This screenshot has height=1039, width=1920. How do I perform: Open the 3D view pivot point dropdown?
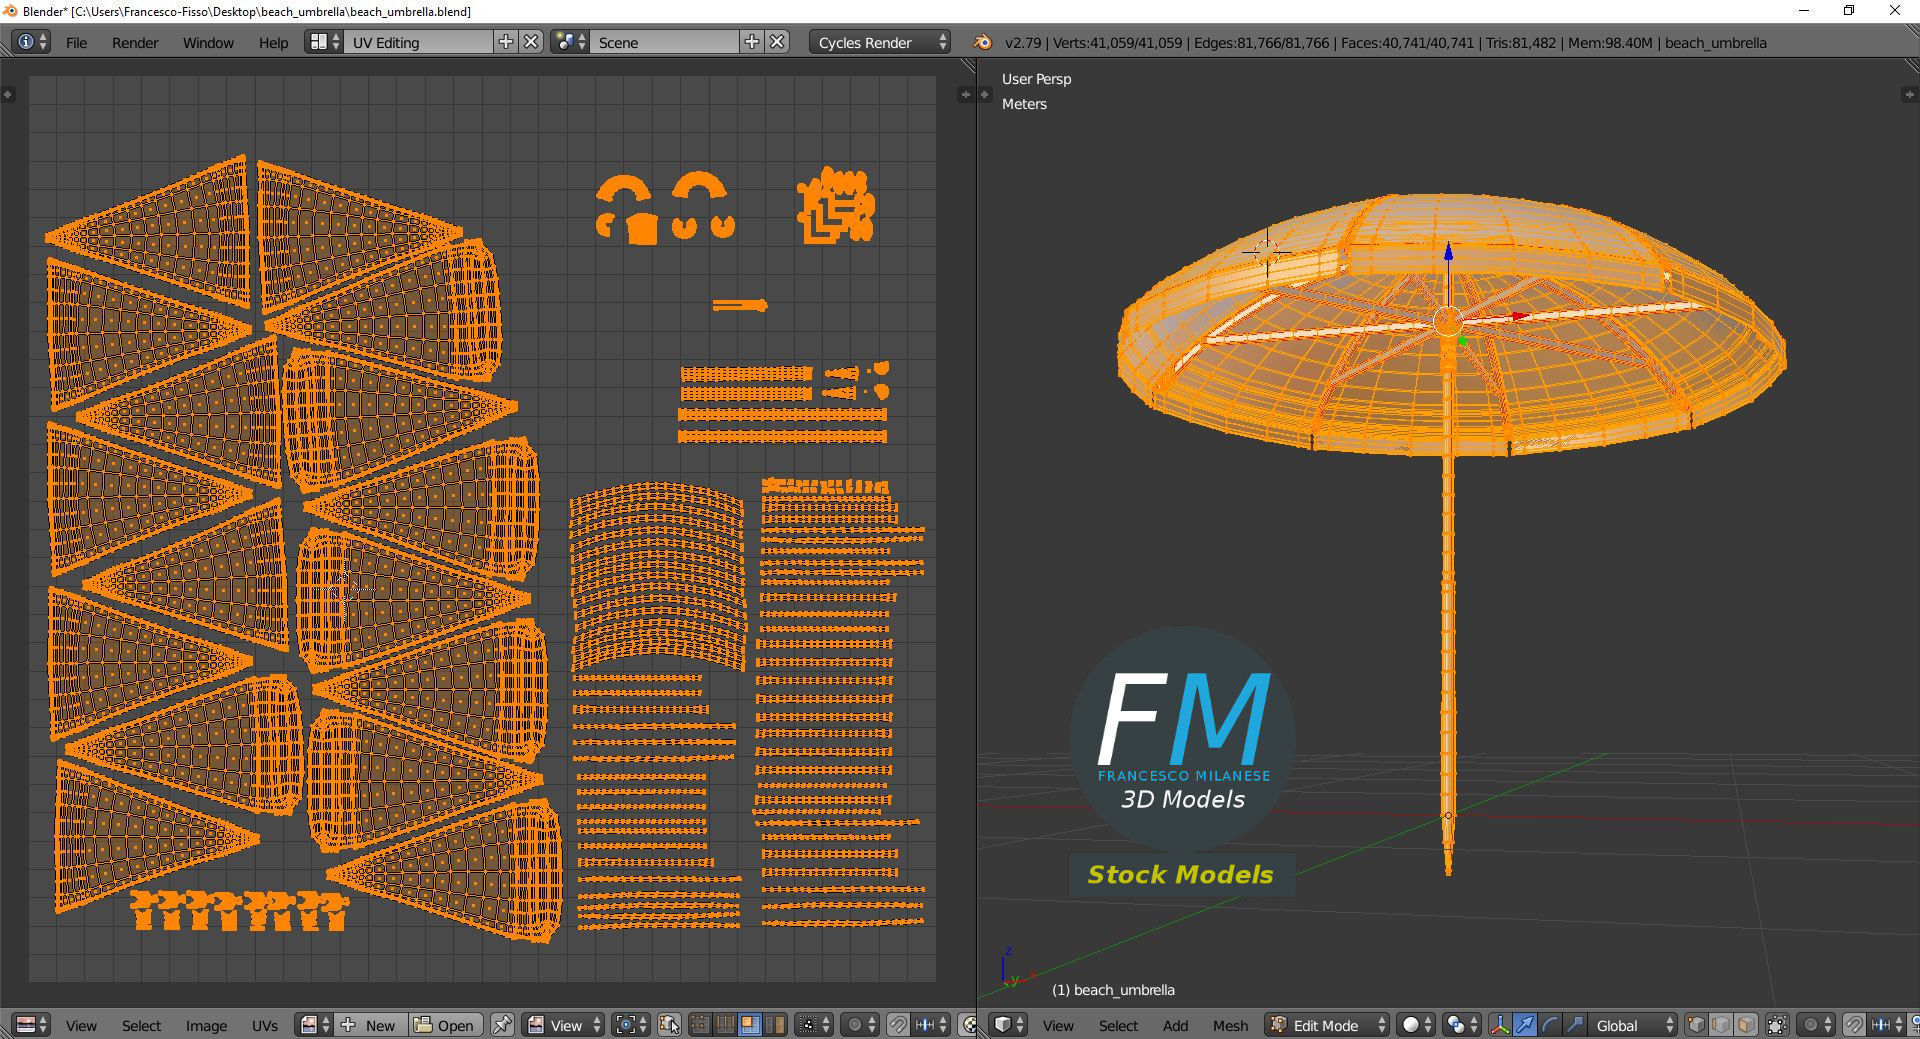tap(1463, 1025)
